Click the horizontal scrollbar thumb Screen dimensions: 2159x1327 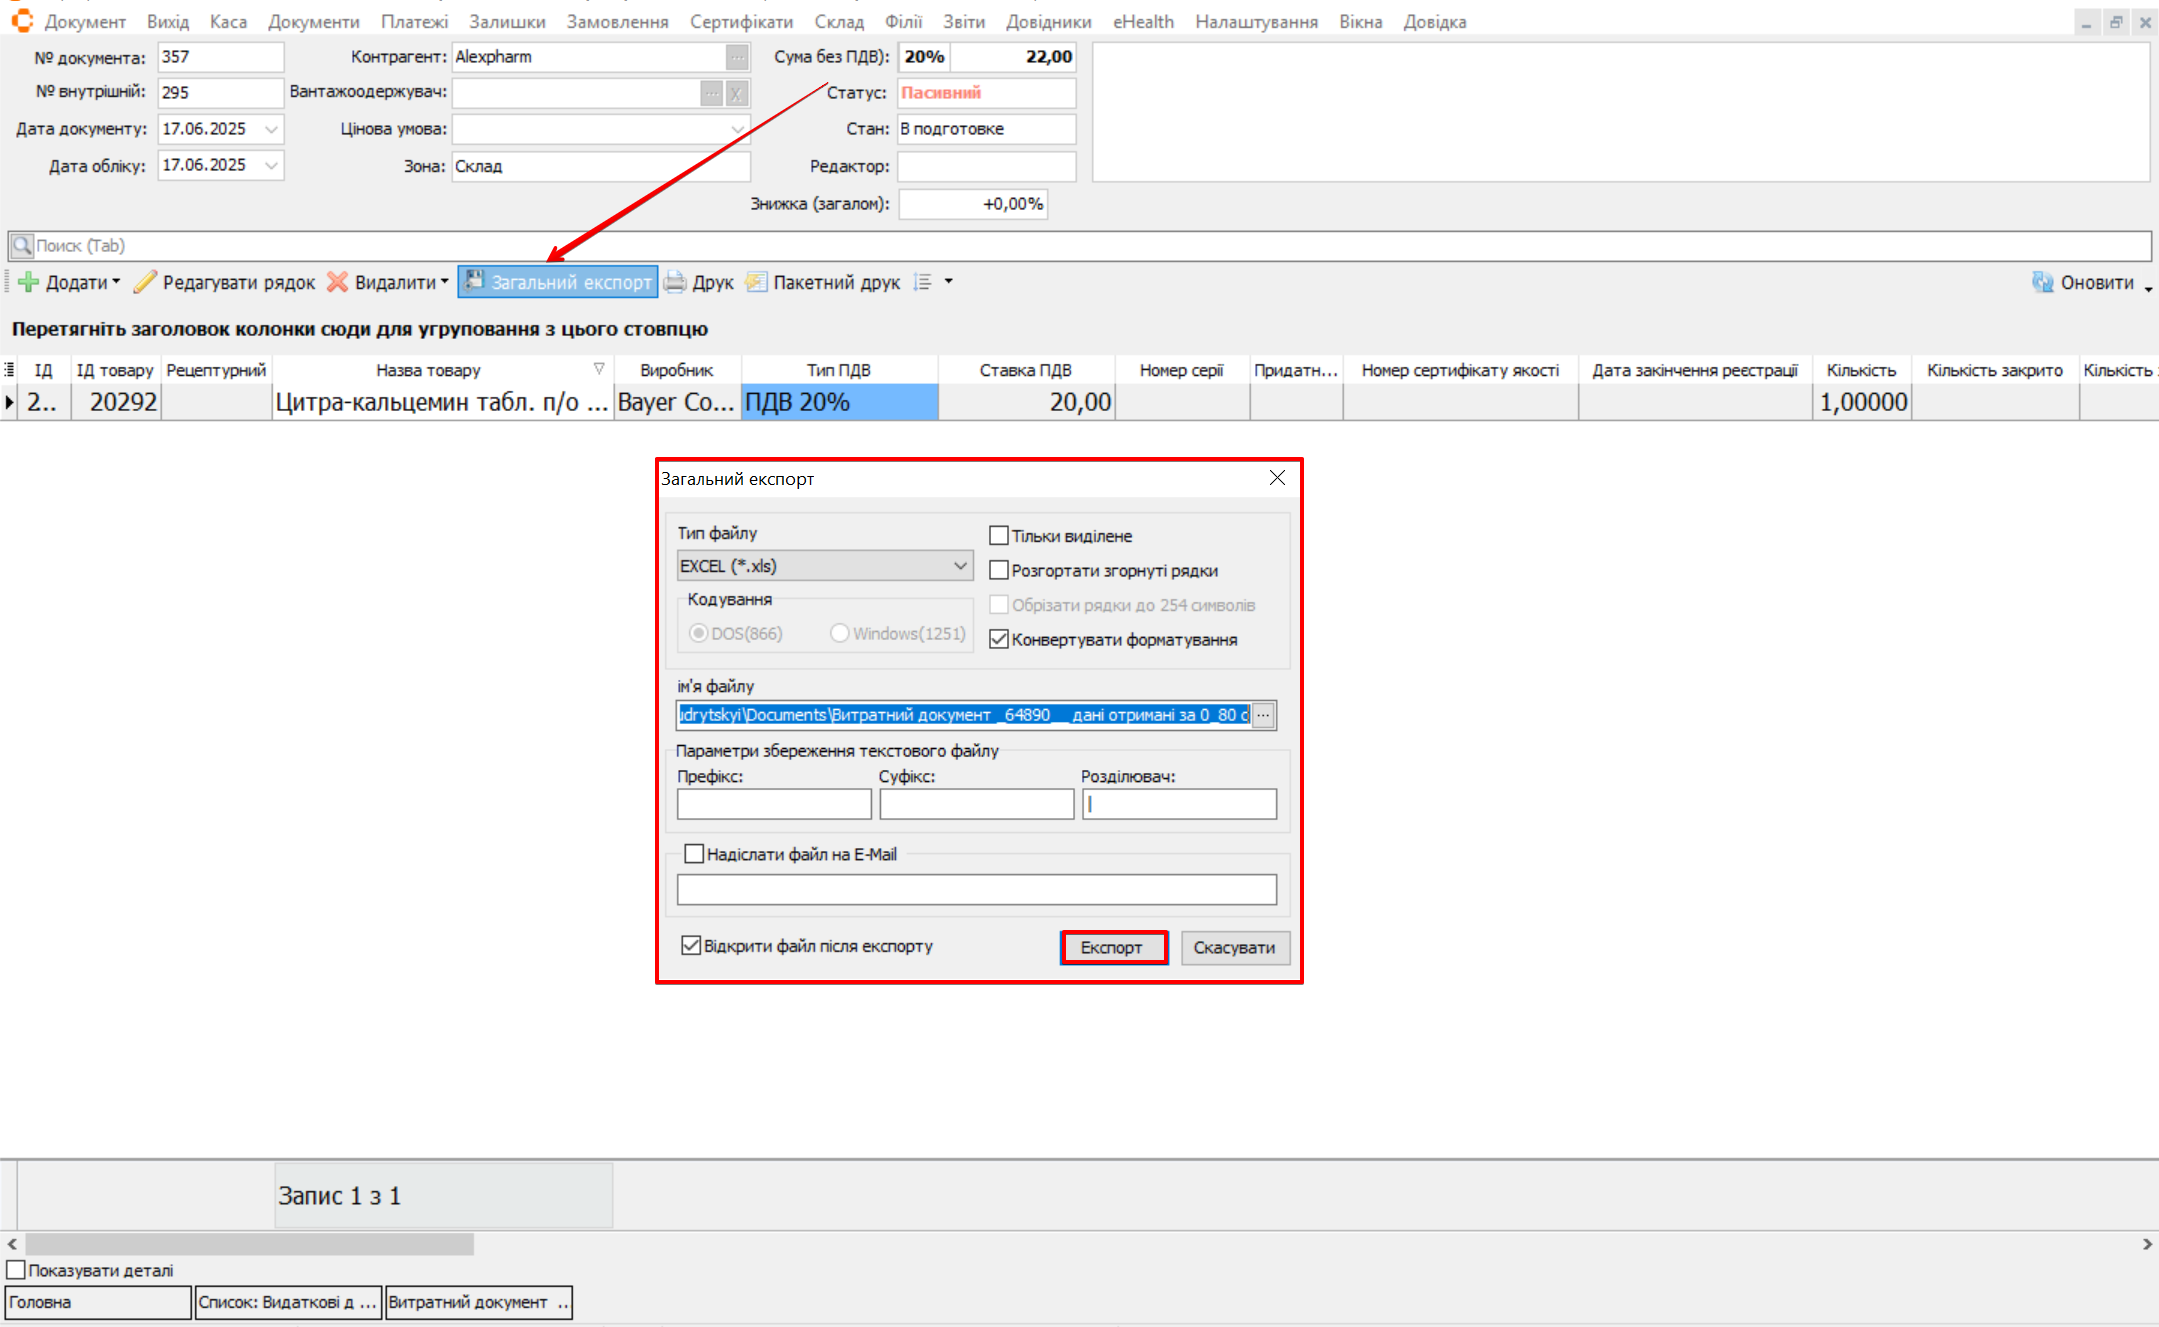250,1244
